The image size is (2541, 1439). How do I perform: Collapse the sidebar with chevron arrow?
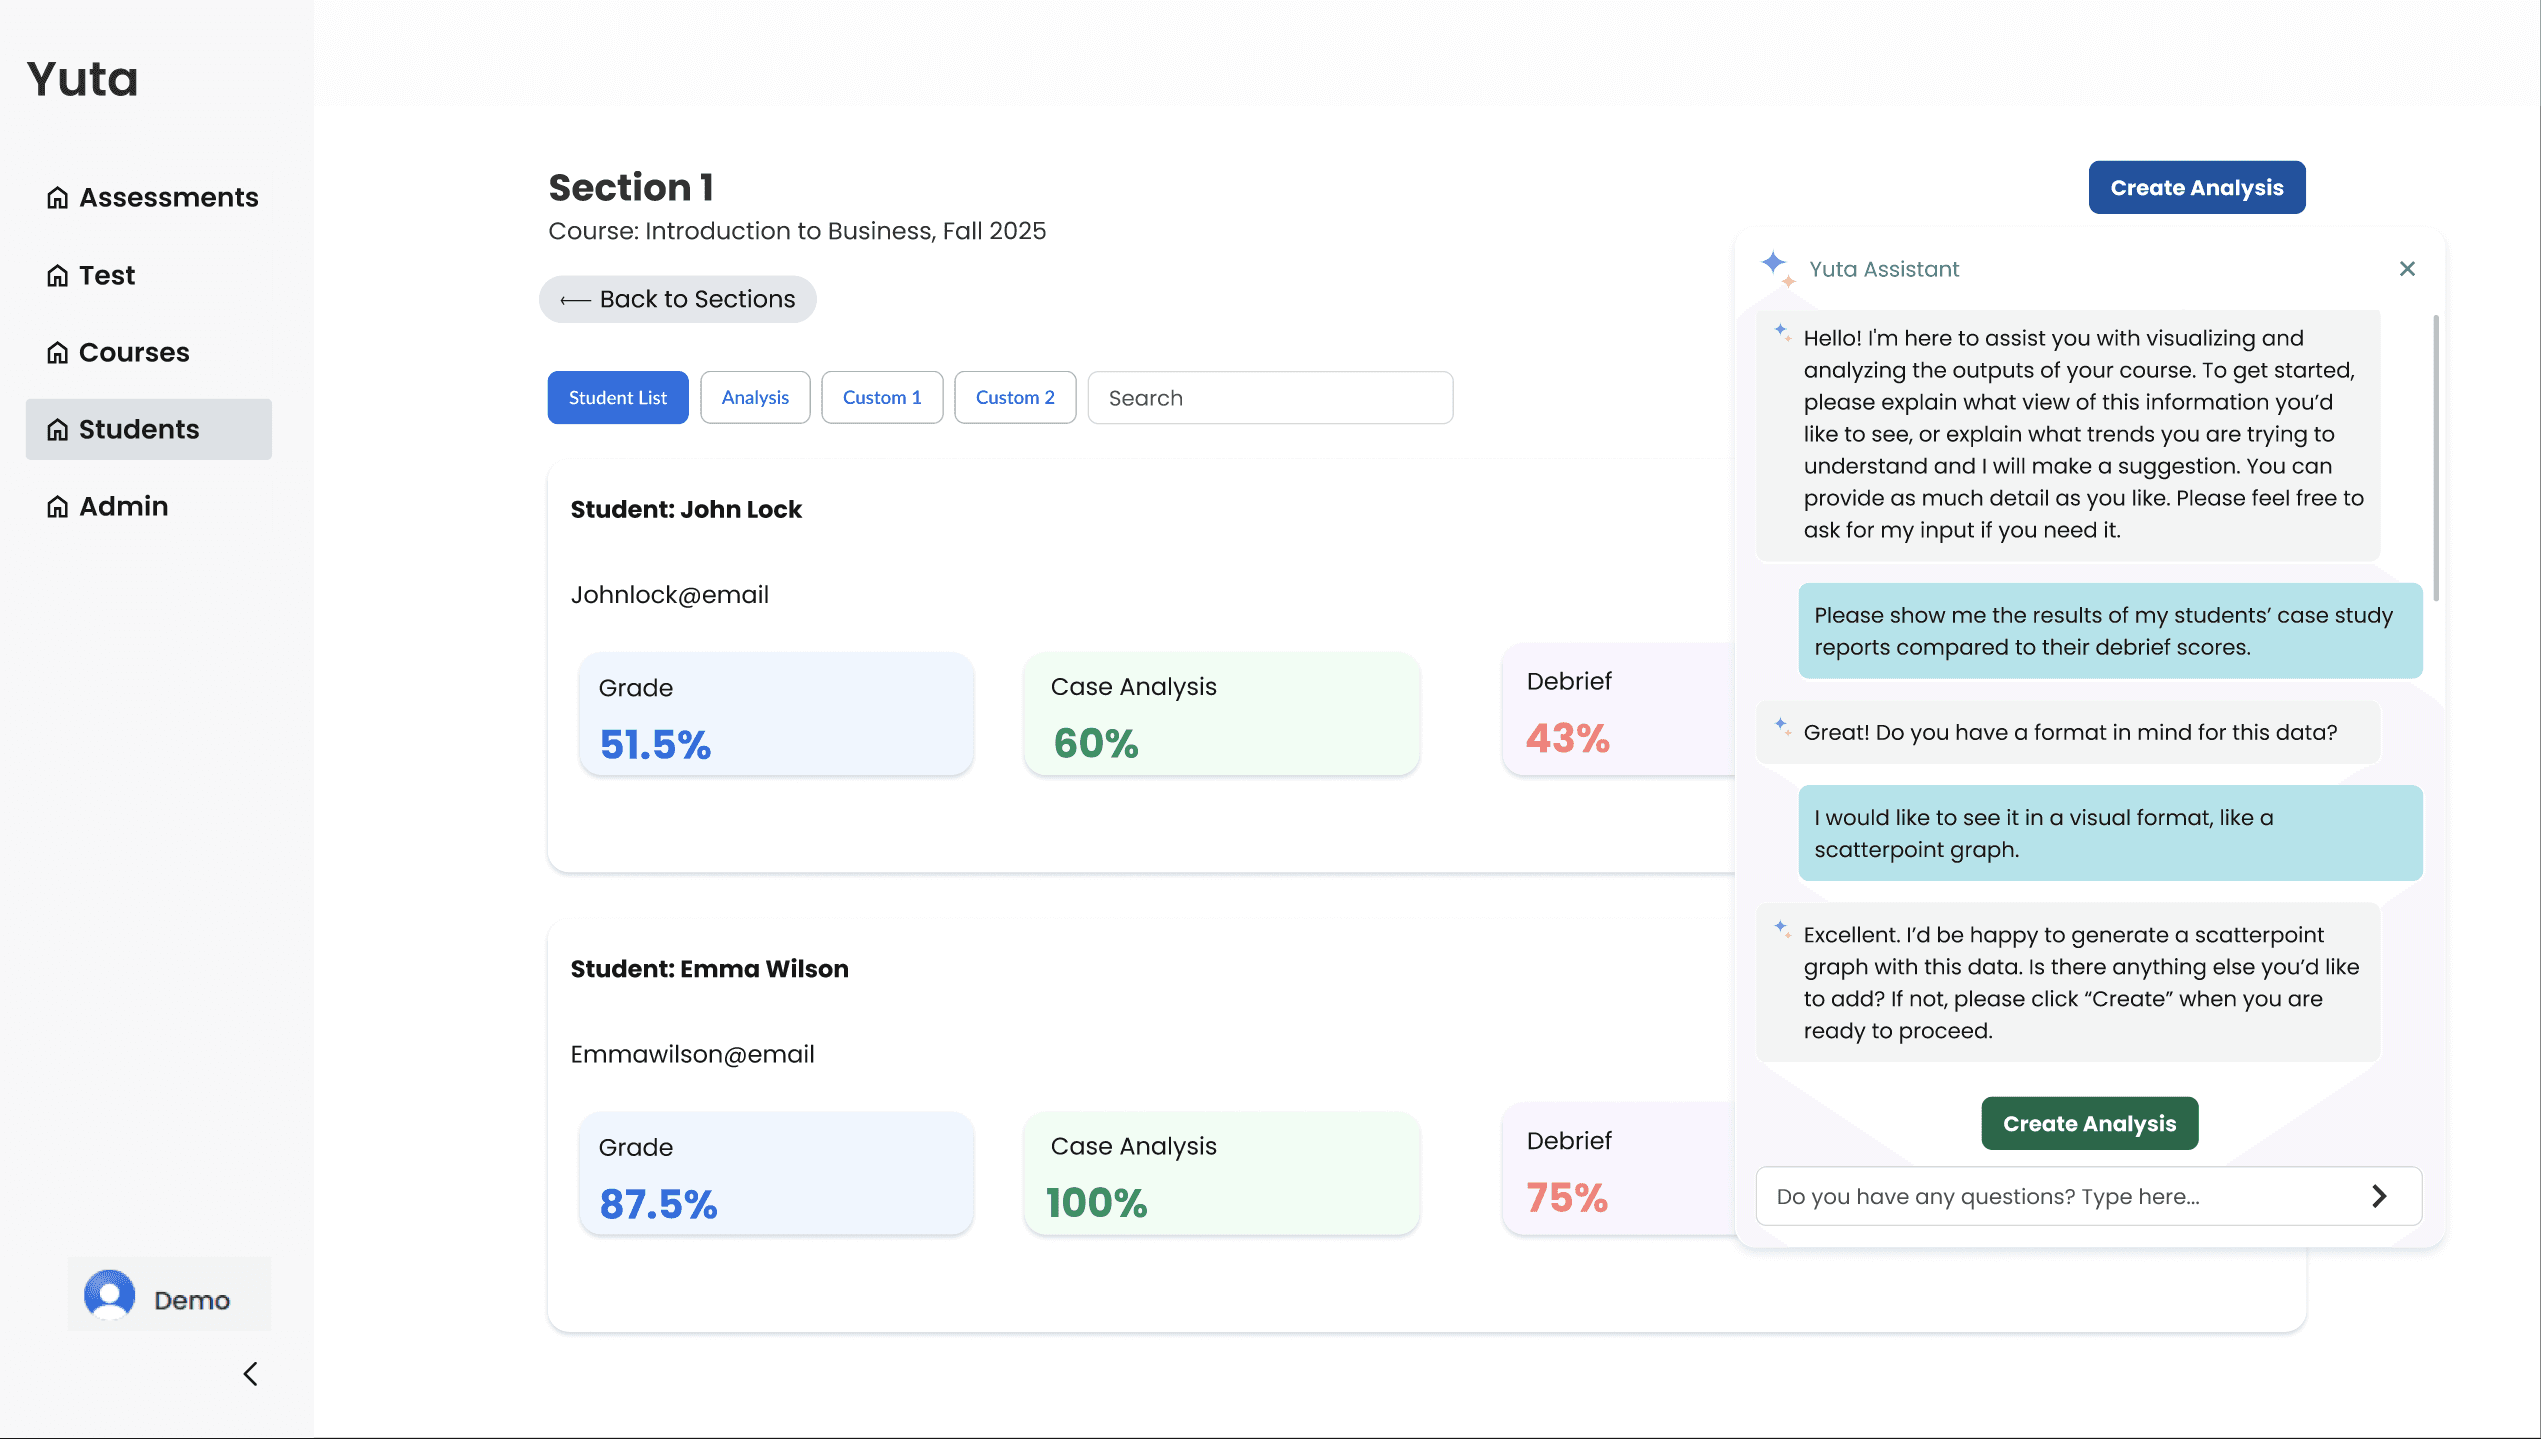pyautogui.click(x=250, y=1374)
